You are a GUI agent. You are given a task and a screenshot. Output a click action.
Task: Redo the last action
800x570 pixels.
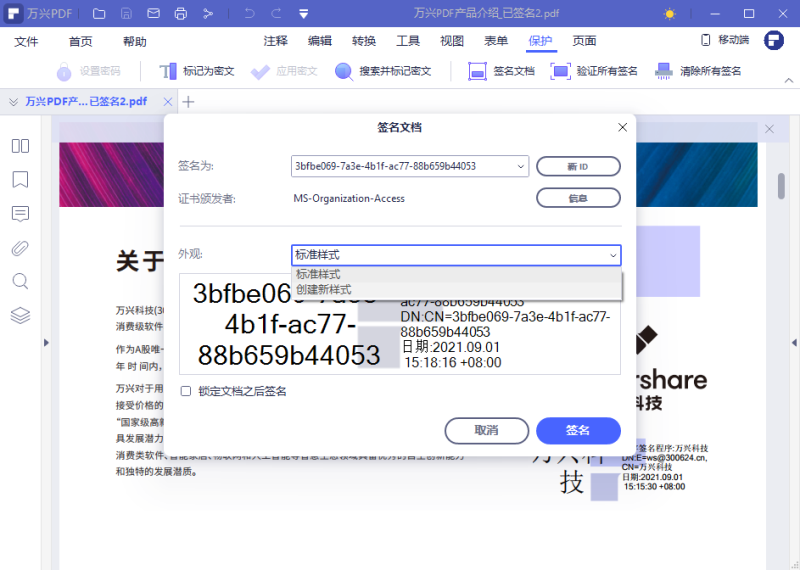tap(276, 14)
